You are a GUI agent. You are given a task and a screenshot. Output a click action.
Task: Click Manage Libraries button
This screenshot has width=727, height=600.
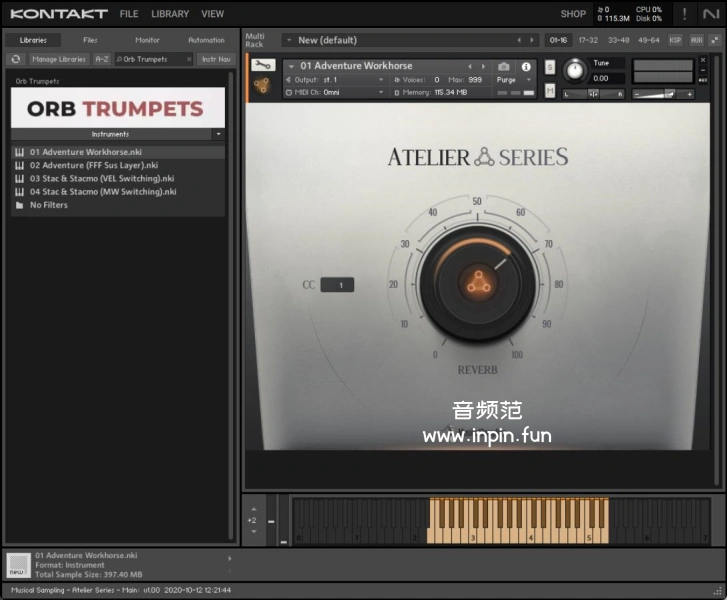click(59, 59)
